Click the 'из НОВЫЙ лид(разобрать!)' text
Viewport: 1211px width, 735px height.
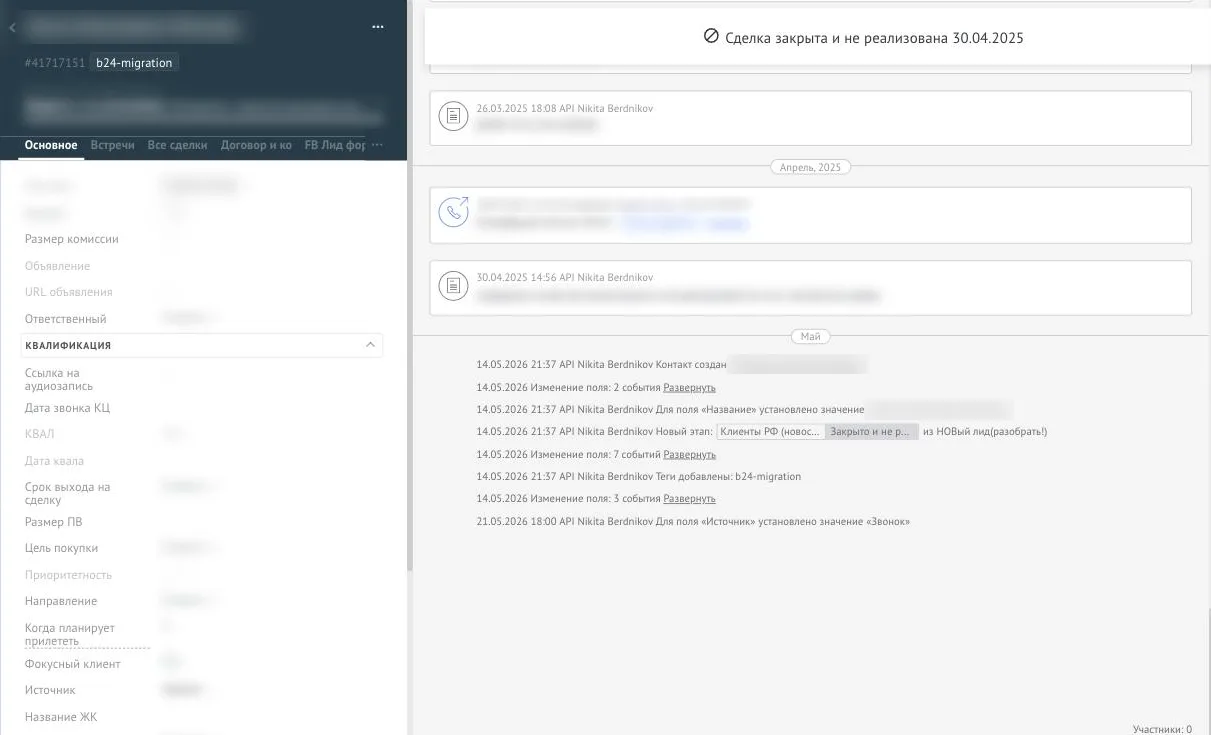985,432
